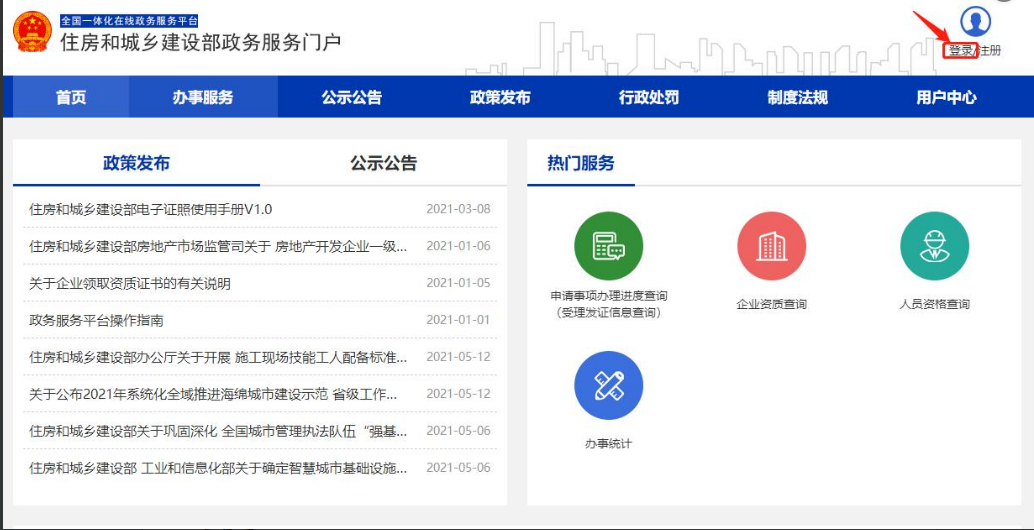Go to 首页 in navigation bar

click(x=71, y=97)
